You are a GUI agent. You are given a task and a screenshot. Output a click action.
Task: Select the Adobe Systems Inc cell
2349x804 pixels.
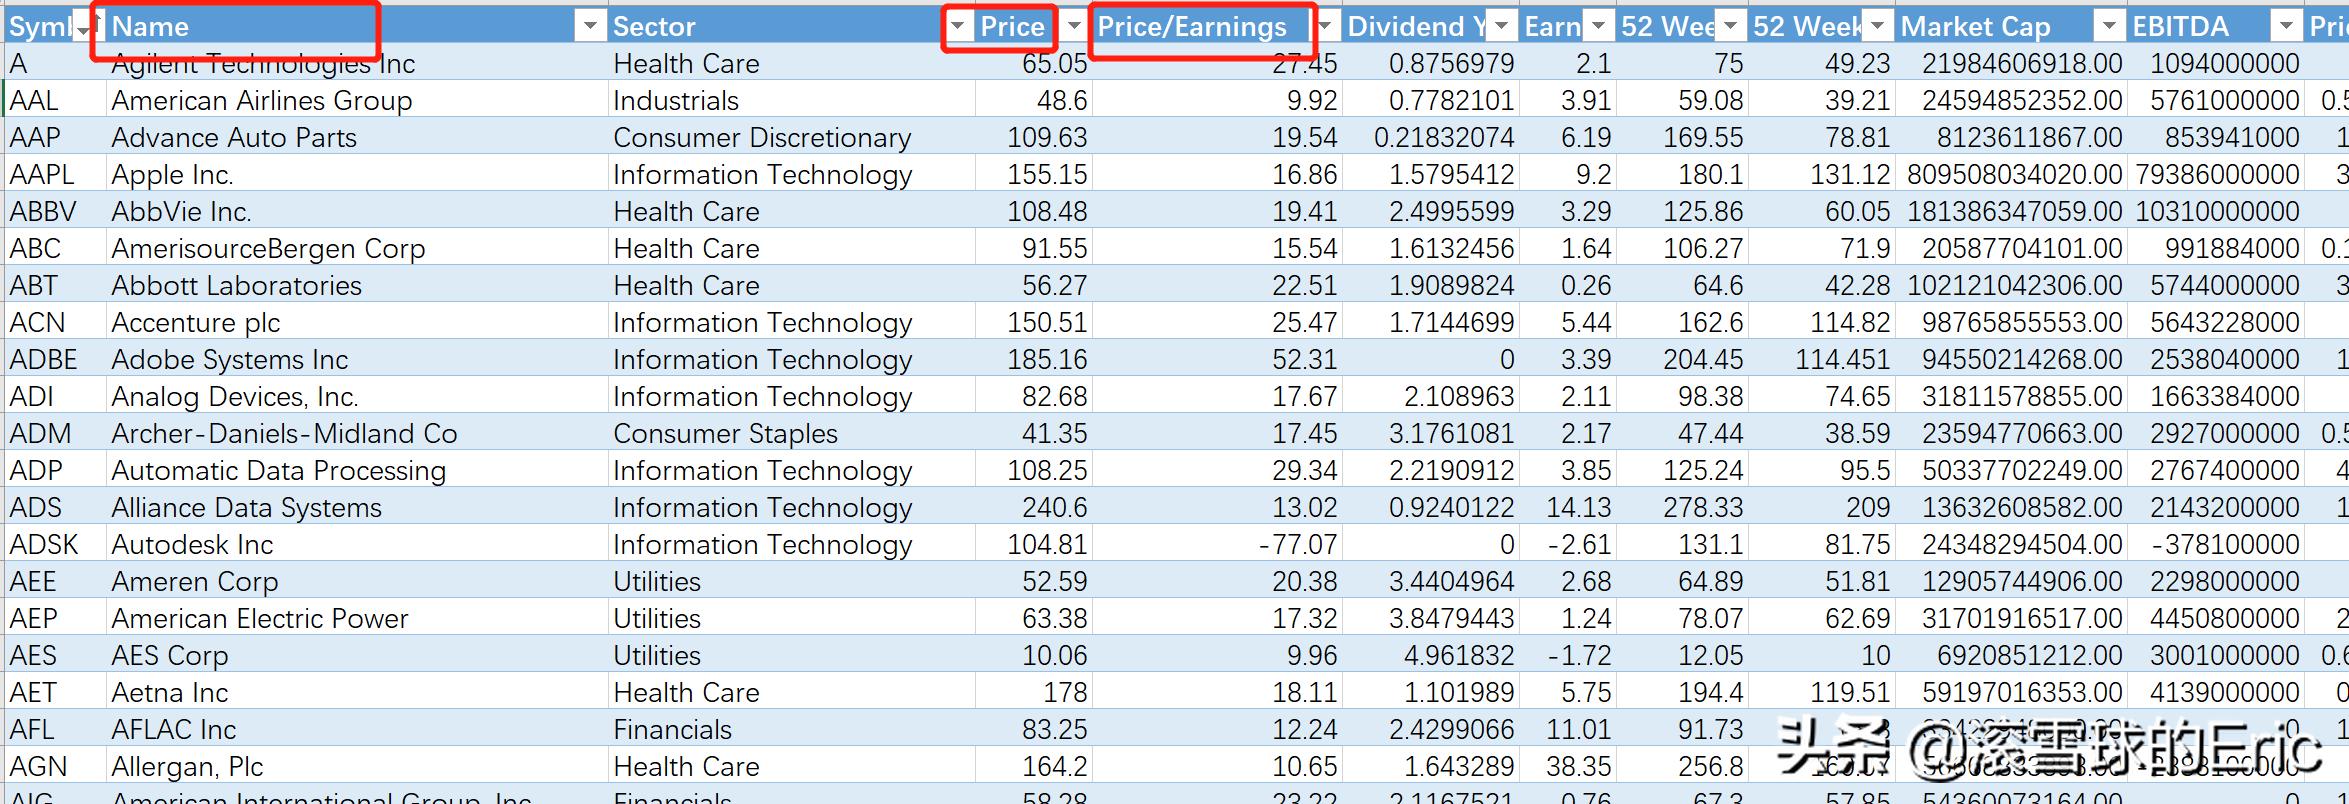229,360
